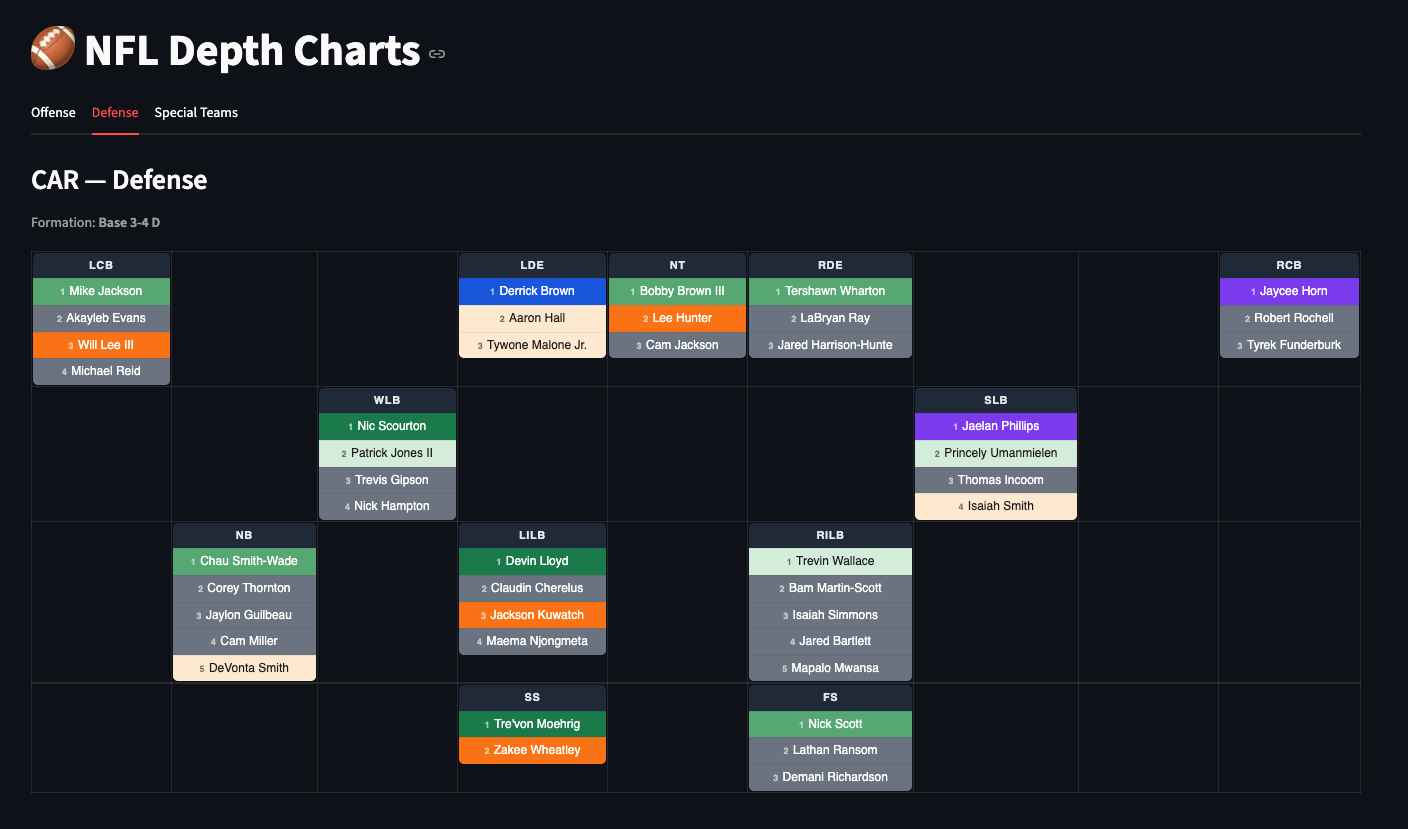Open the Special Teams tab
This screenshot has height=829, width=1408.
tap(196, 112)
